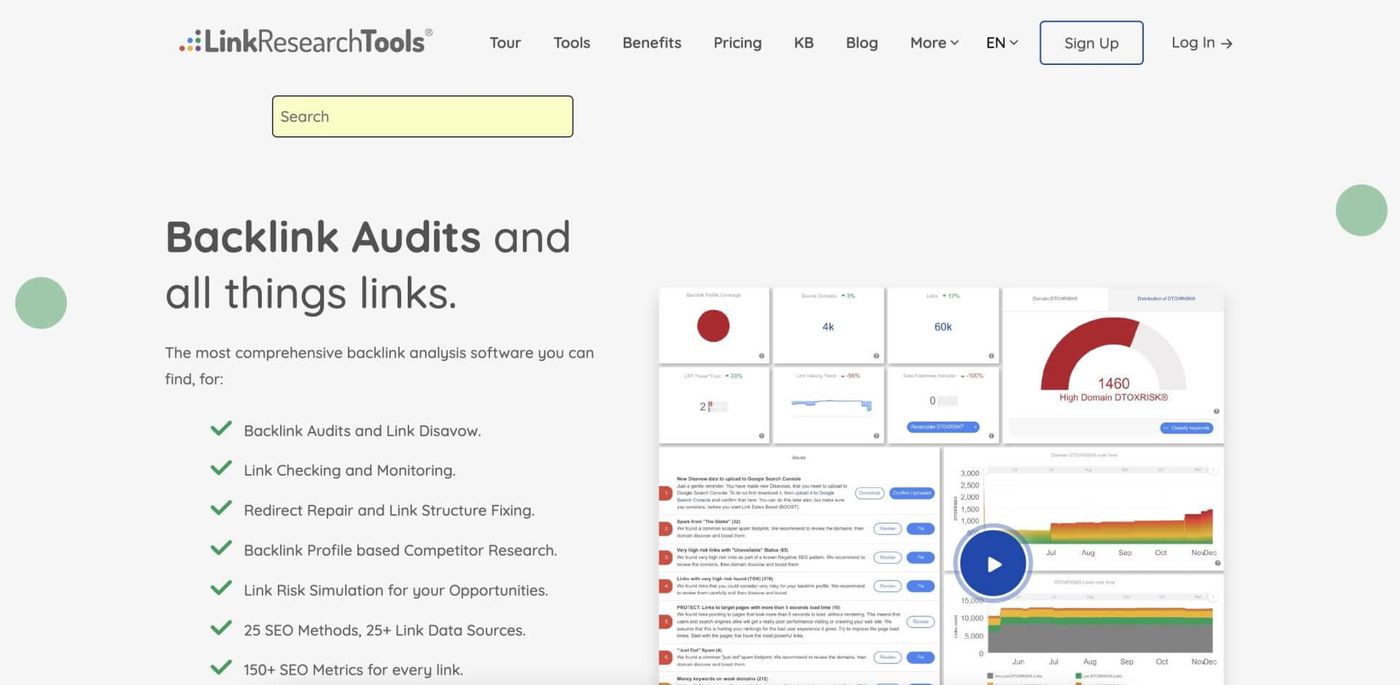Visit the Blog section
This screenshot has height=685, width=1400.
862,42
